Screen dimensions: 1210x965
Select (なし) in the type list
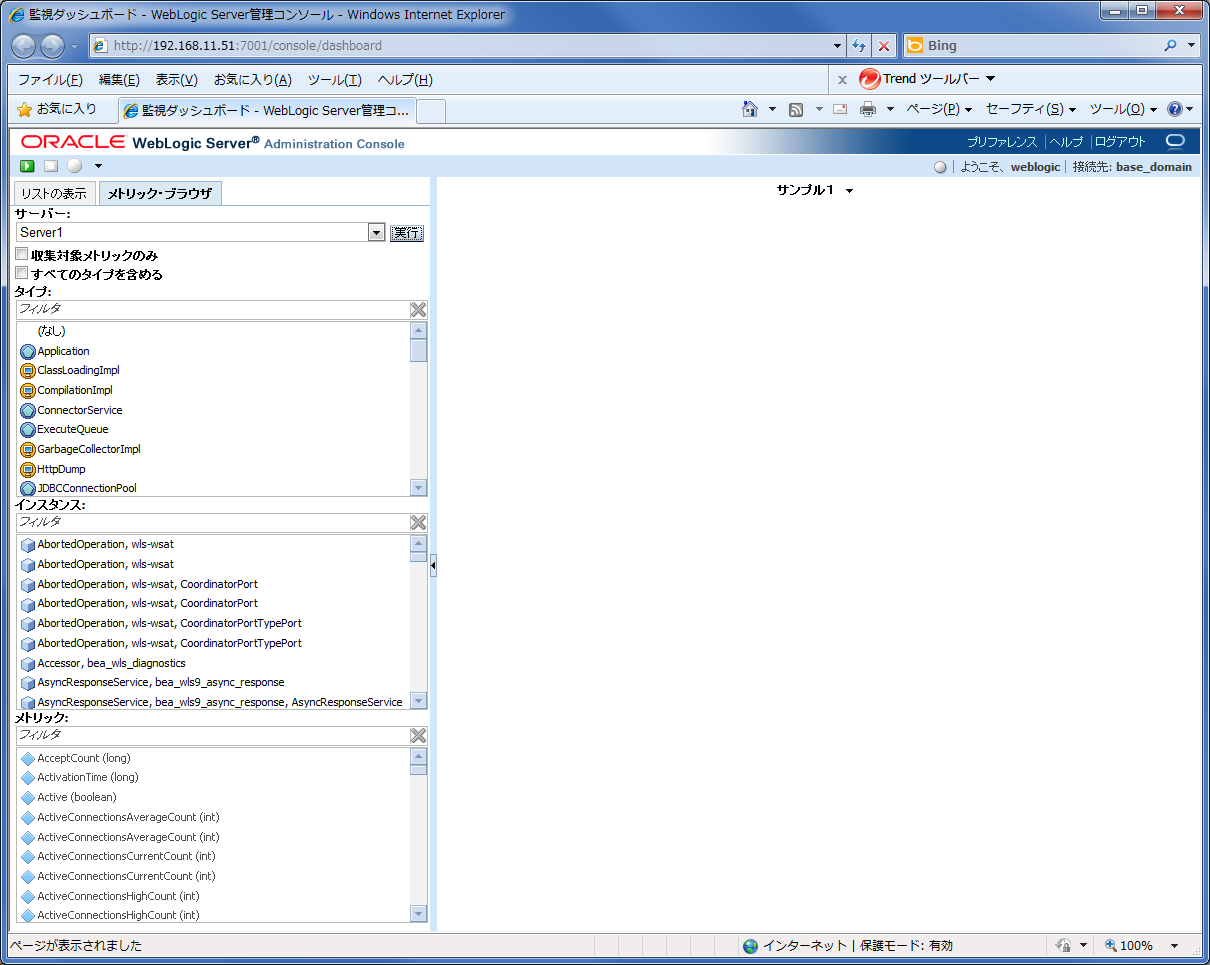pyautogui.click(x=51, y=331)
